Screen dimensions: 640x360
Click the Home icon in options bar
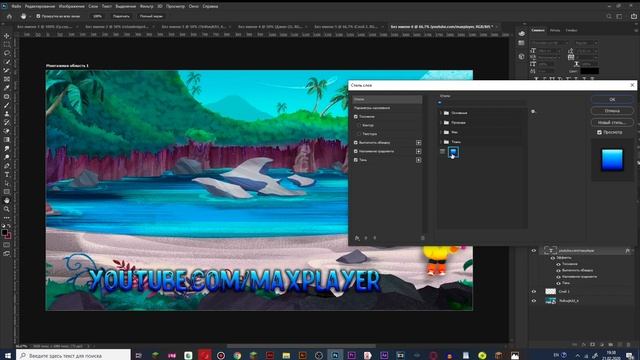pyautogui.click(x=9, y=16)
